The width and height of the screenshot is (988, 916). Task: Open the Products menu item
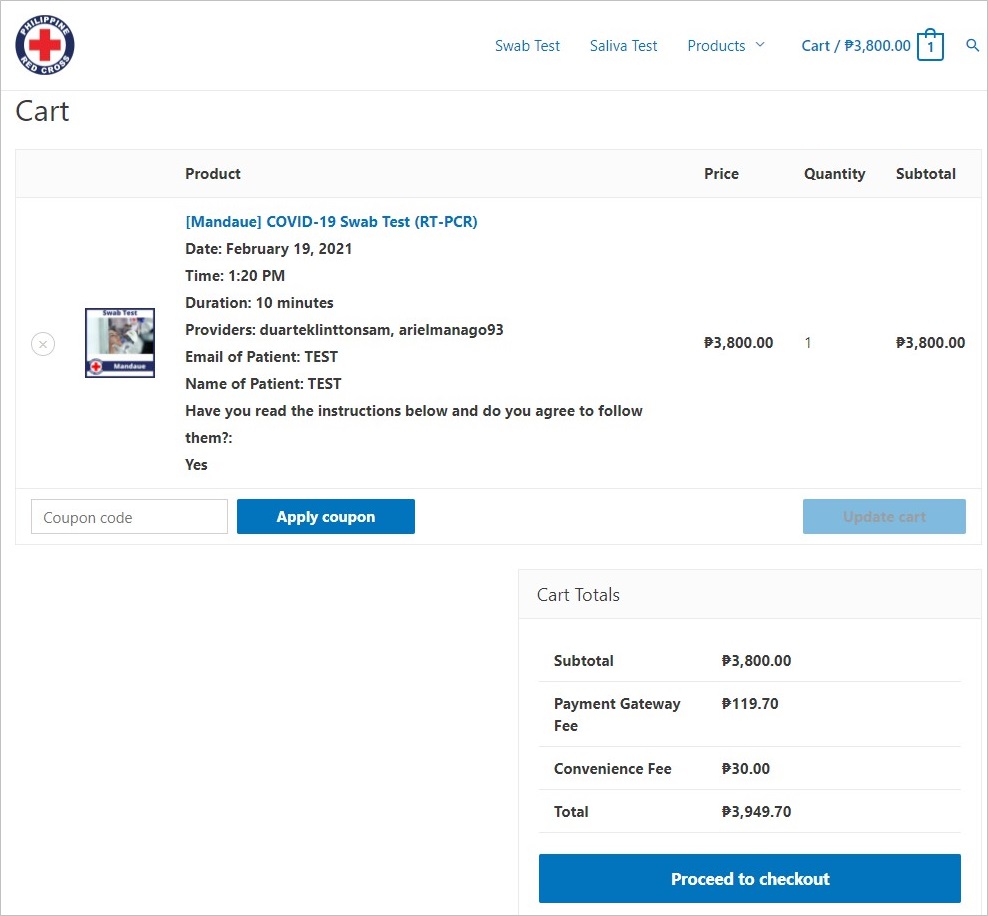[x=716, y=46]
